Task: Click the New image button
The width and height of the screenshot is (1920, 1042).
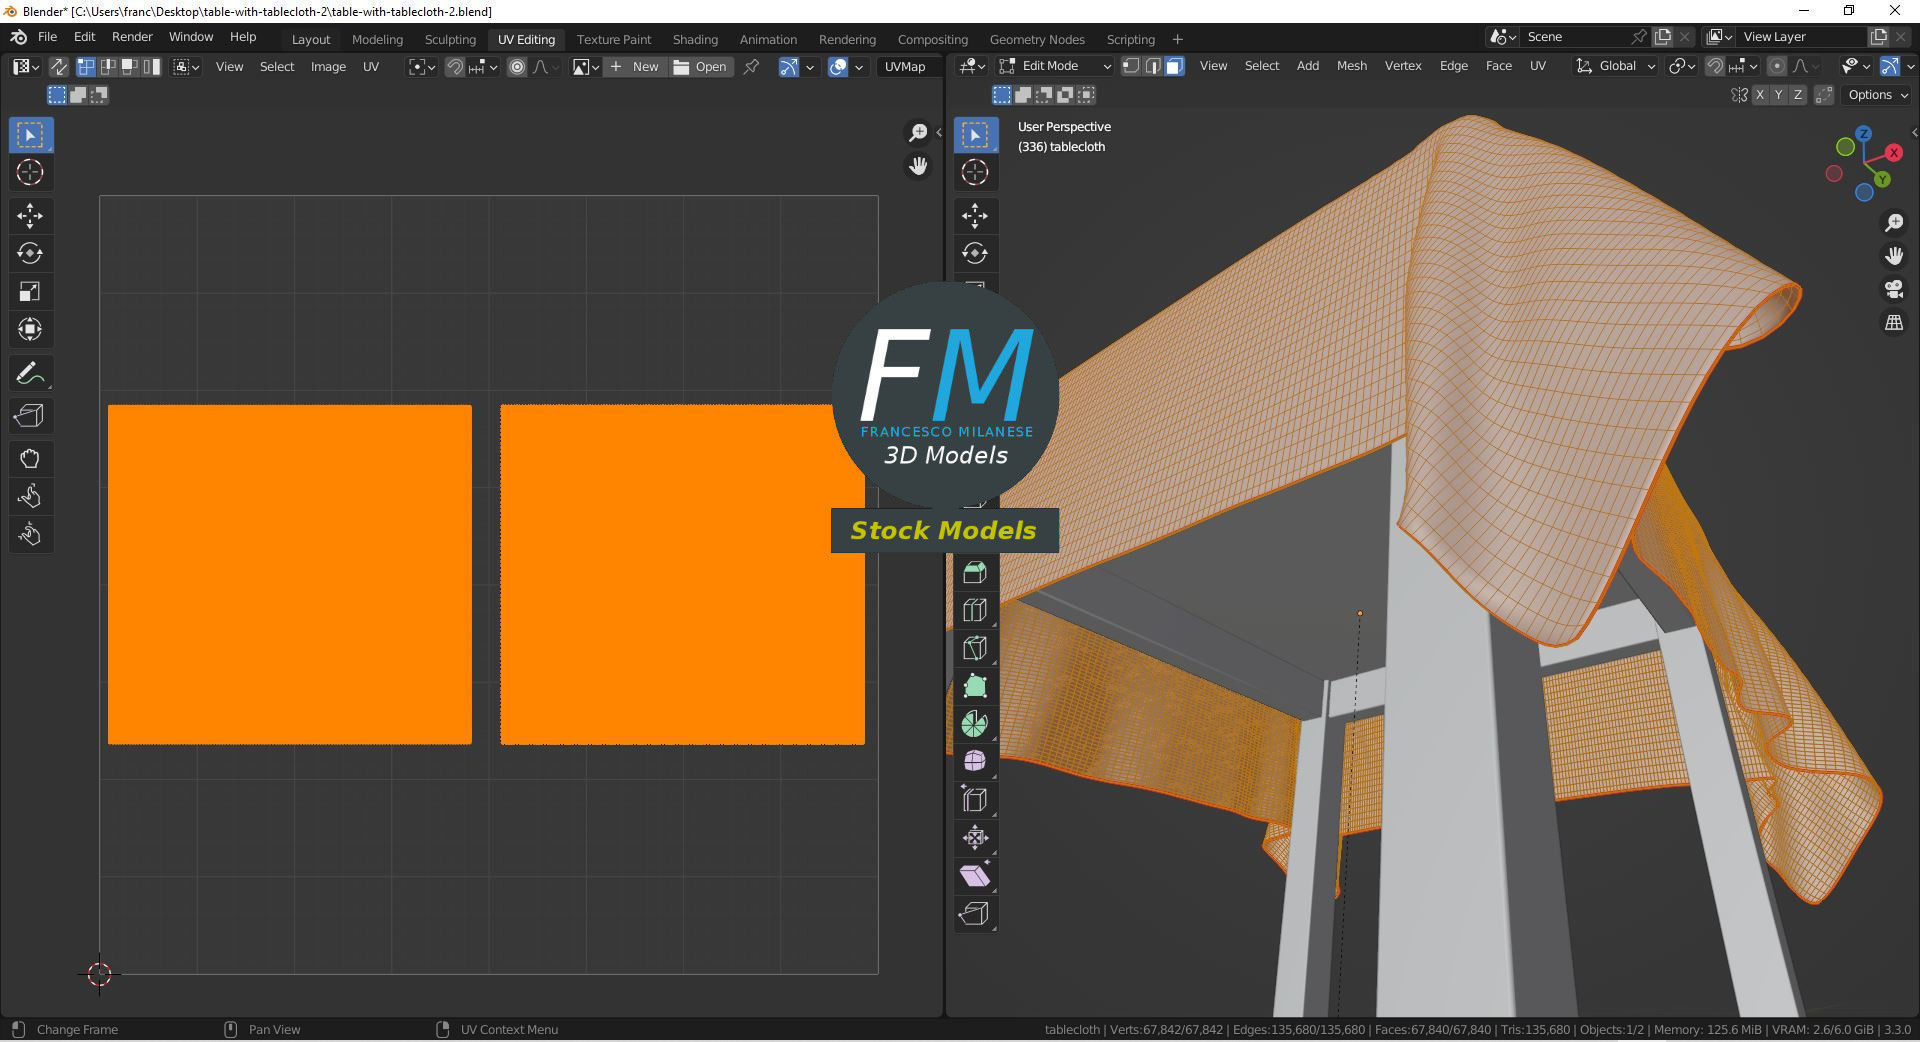Action: pos(636,67)
